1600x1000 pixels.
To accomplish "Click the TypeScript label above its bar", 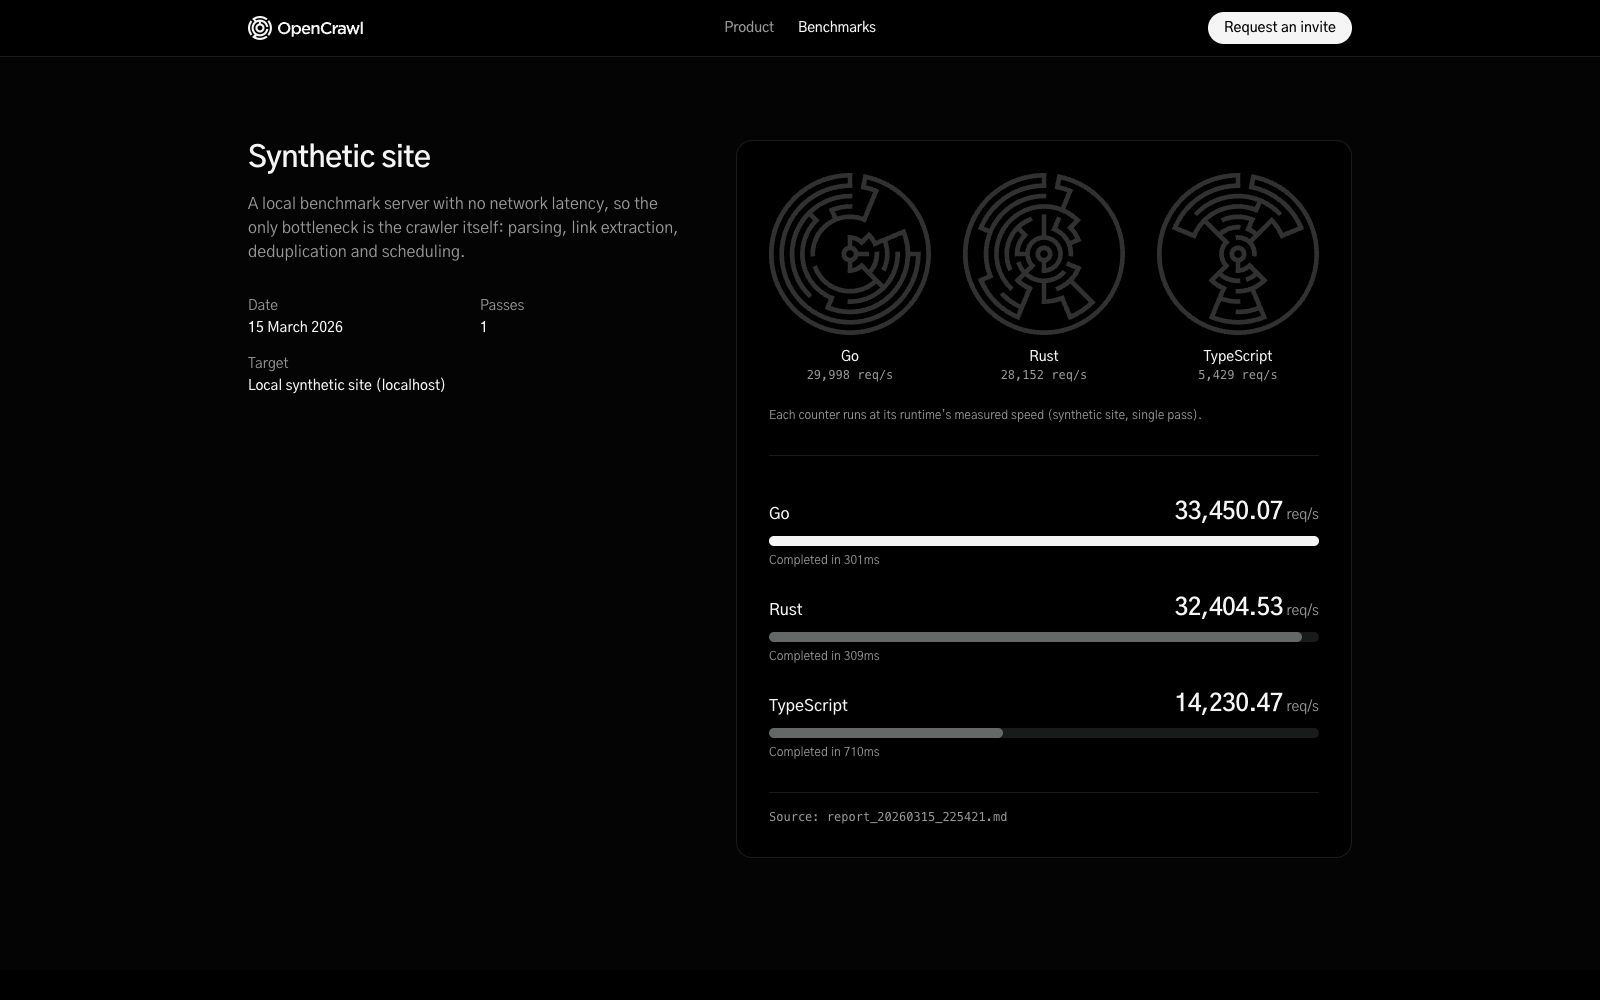I will 808,705.
